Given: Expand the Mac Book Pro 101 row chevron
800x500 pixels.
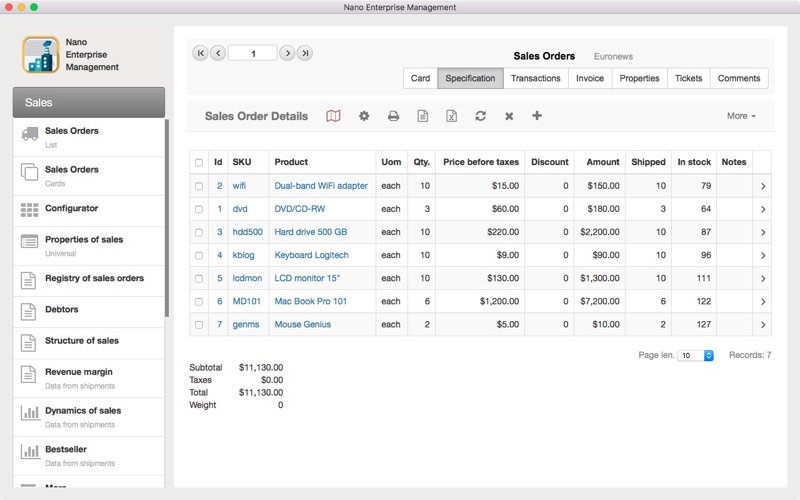Looking at the screenshot, I should click(x=763, y=302).
